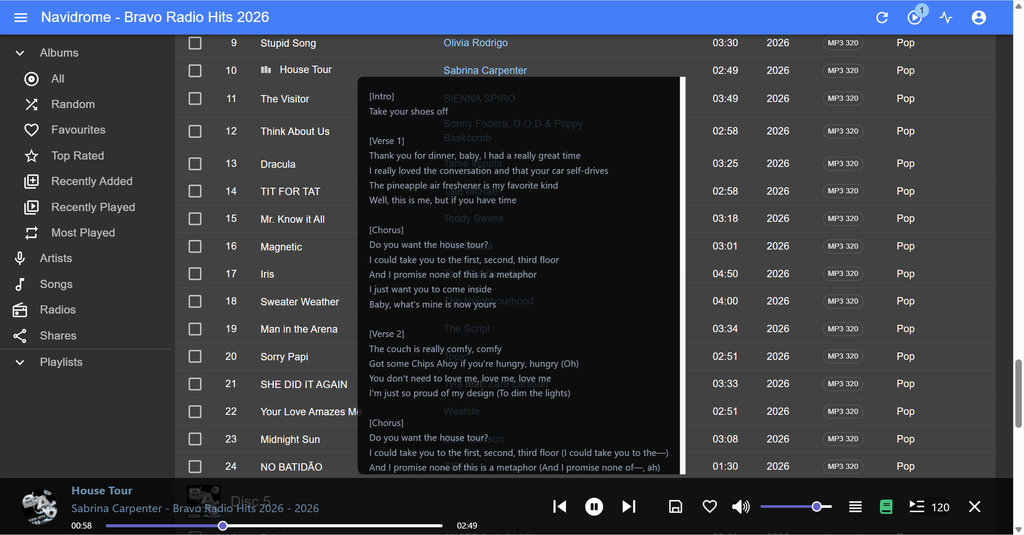The height and width of the screenshot is (535, 1024).
Task: Seek using the song progress slider handle
Action: (223, 525)
